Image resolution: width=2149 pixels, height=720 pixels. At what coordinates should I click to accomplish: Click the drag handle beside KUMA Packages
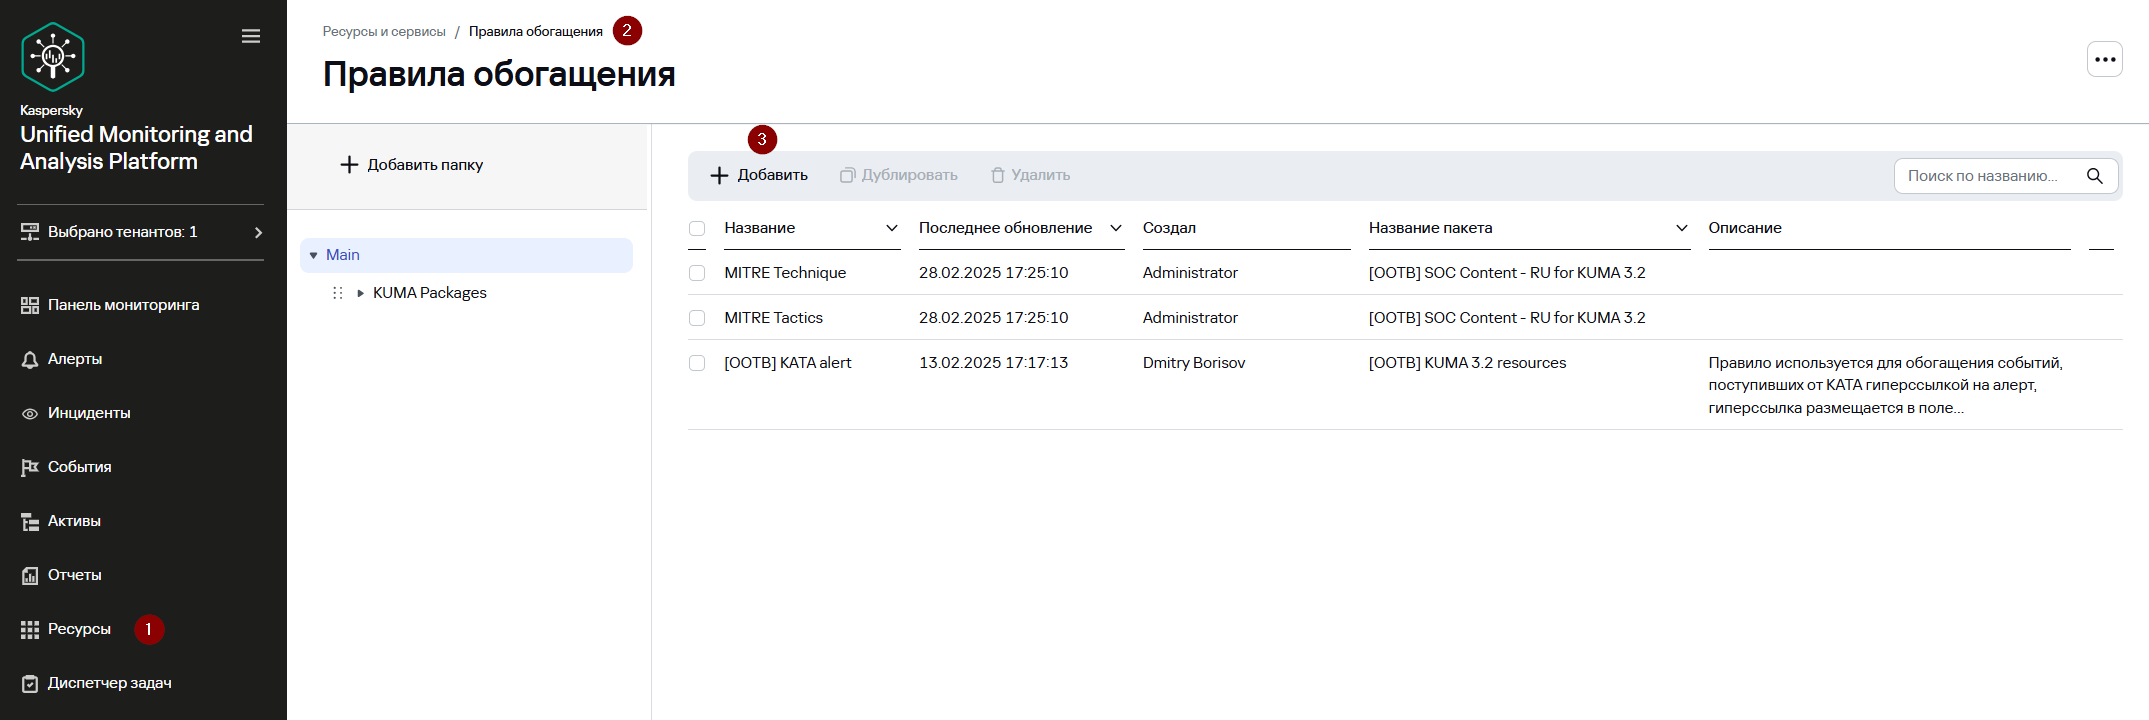click(337, 293)
